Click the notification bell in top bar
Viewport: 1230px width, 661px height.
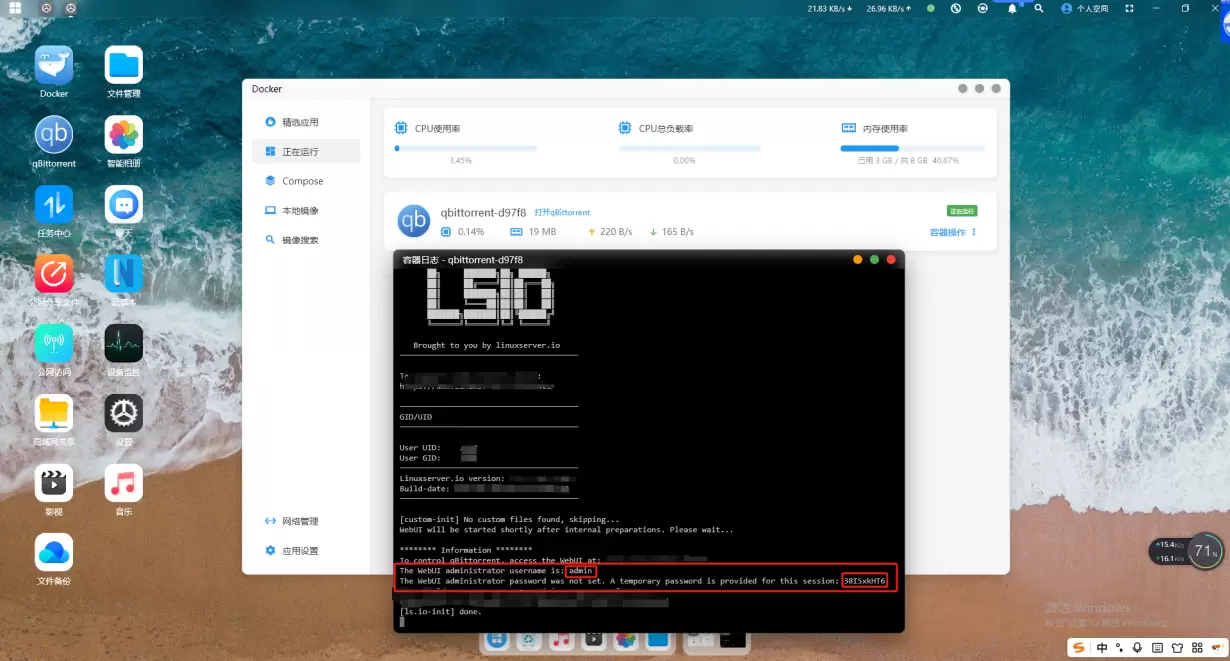[1012, 8]
